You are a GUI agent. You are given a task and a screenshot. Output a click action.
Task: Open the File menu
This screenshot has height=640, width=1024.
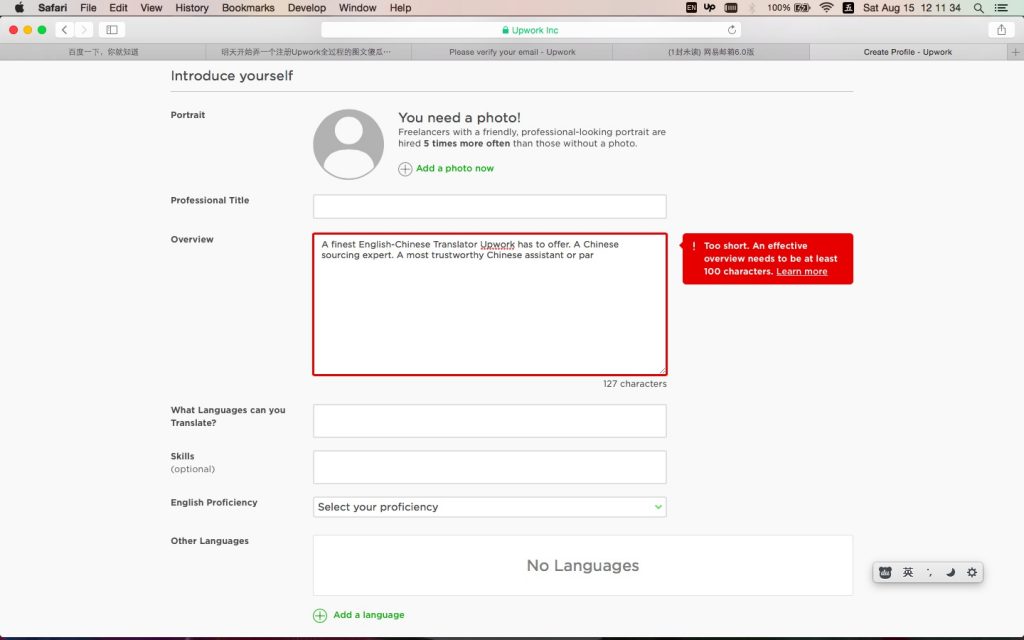click(88, 8)
